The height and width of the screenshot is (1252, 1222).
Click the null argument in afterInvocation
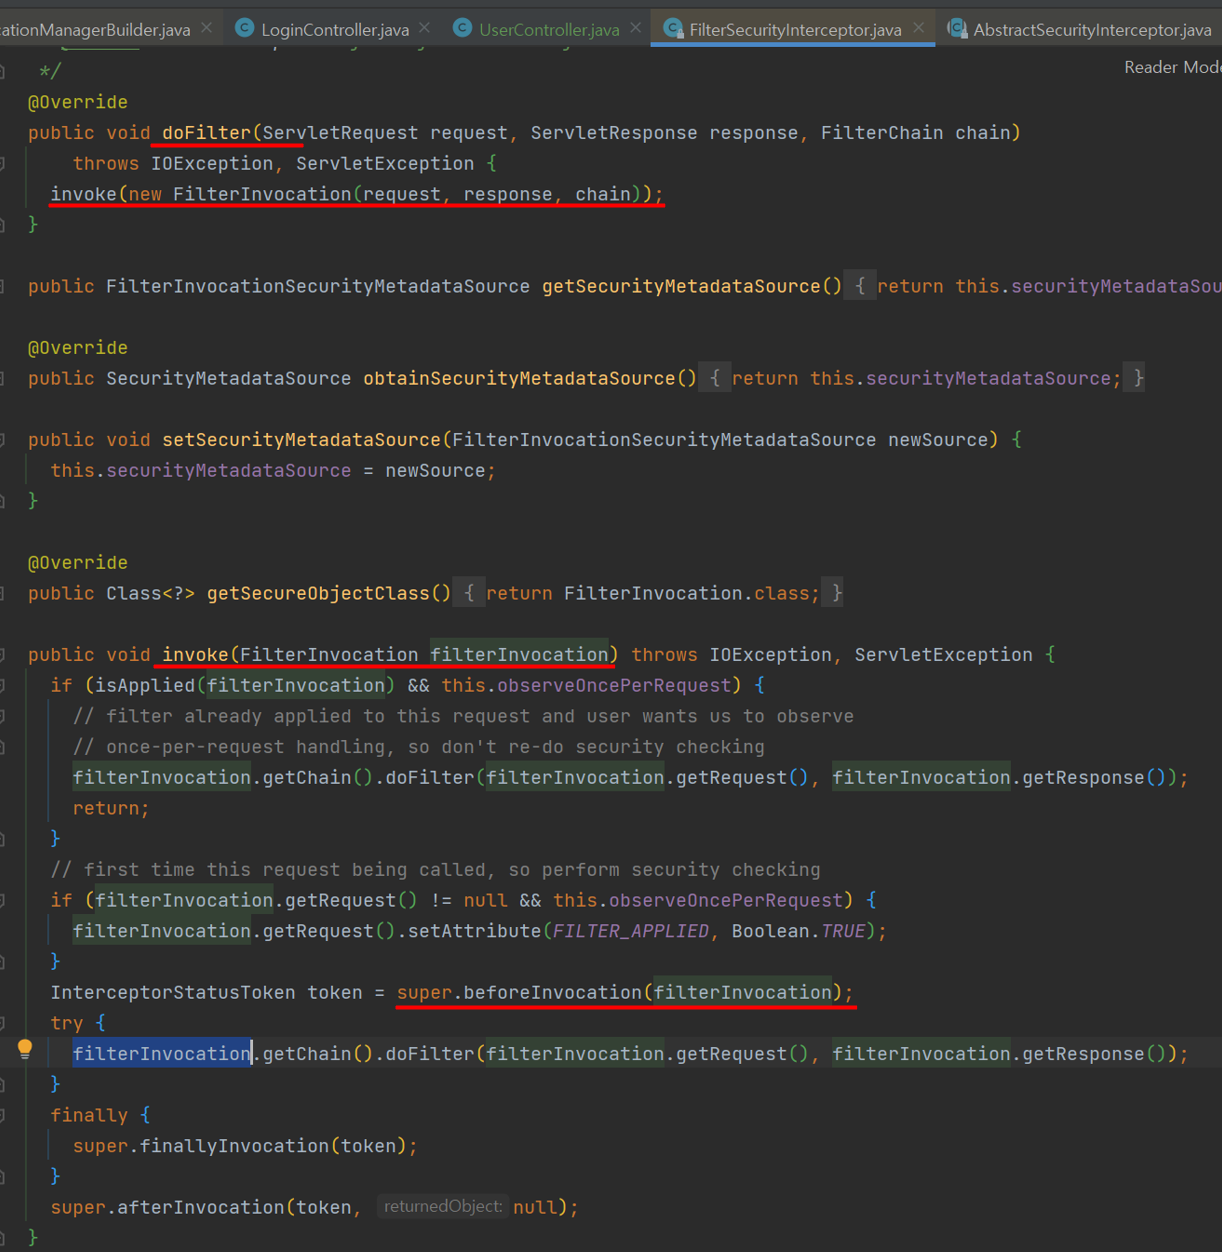tap(535, 1207)
